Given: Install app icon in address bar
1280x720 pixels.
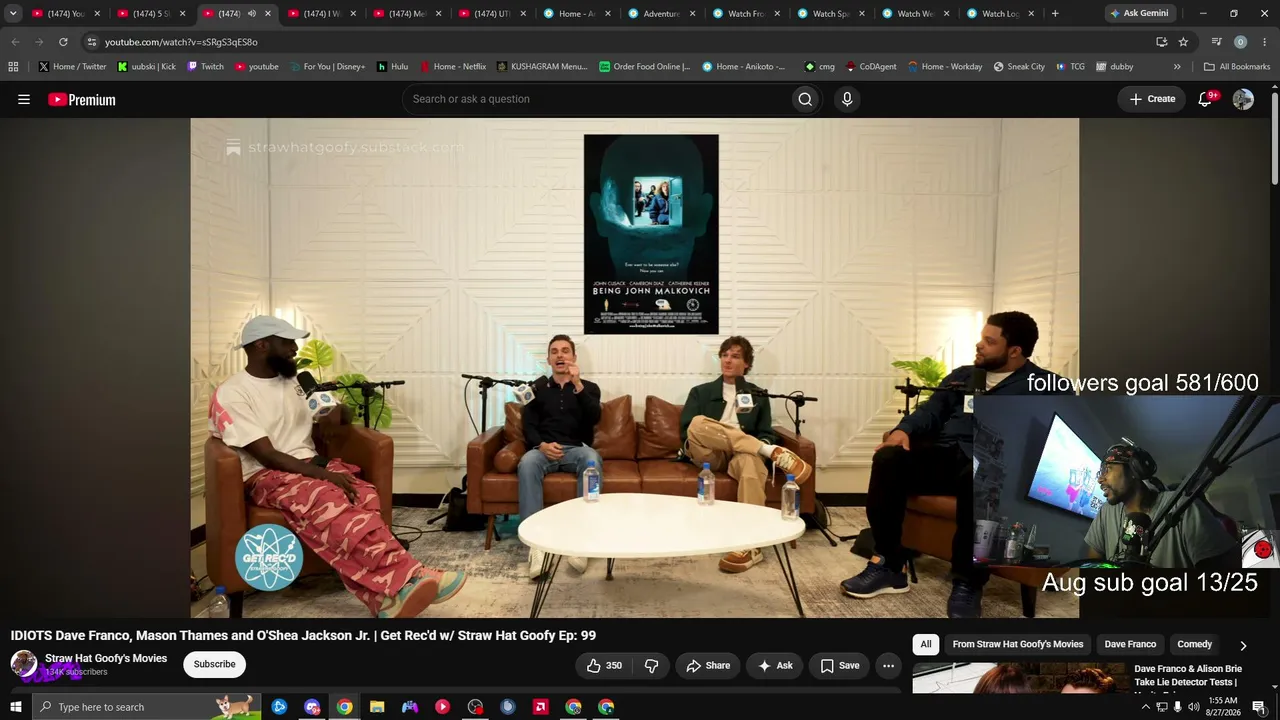Looking at the screenshot, I should pyautogui.click(x=1161, y=42).
